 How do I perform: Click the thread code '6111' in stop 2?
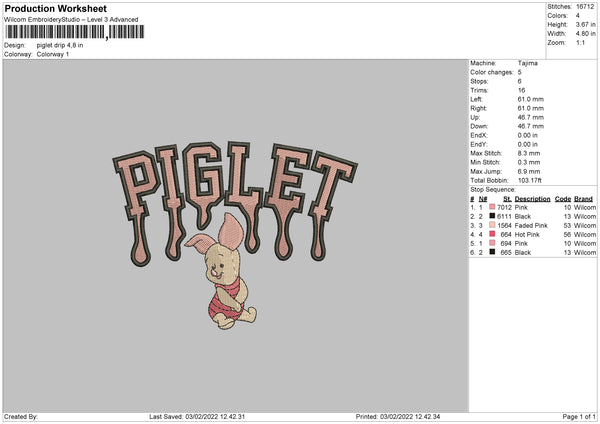pos(504,216)
